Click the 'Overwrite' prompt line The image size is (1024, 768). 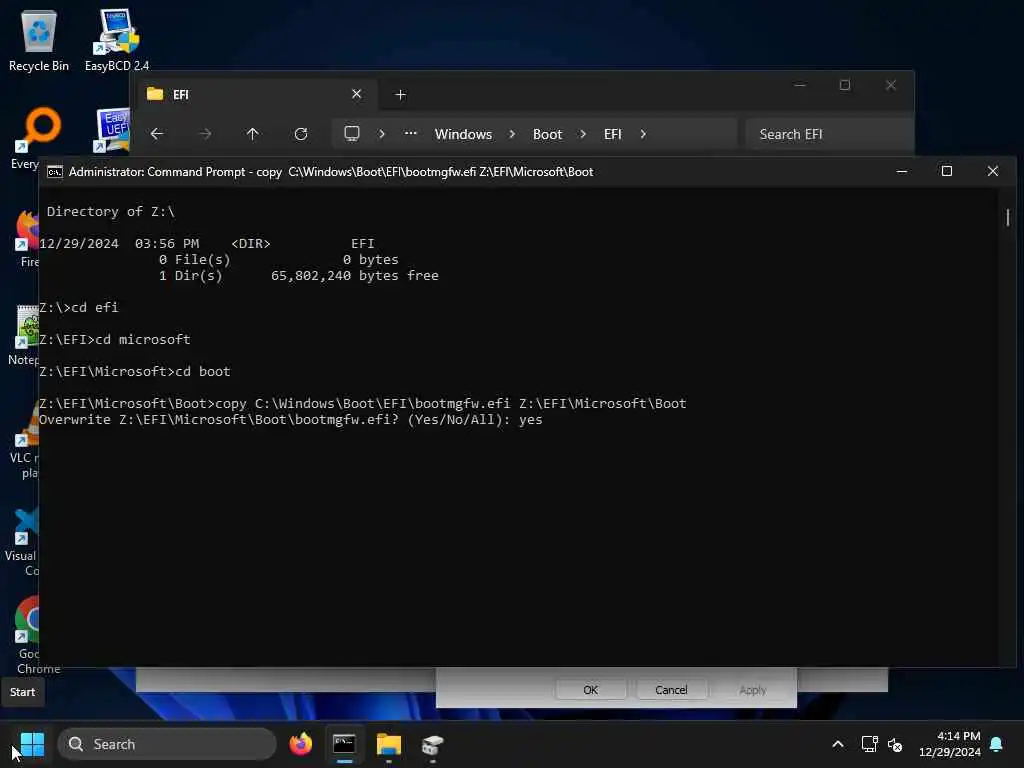click(291, 419)
